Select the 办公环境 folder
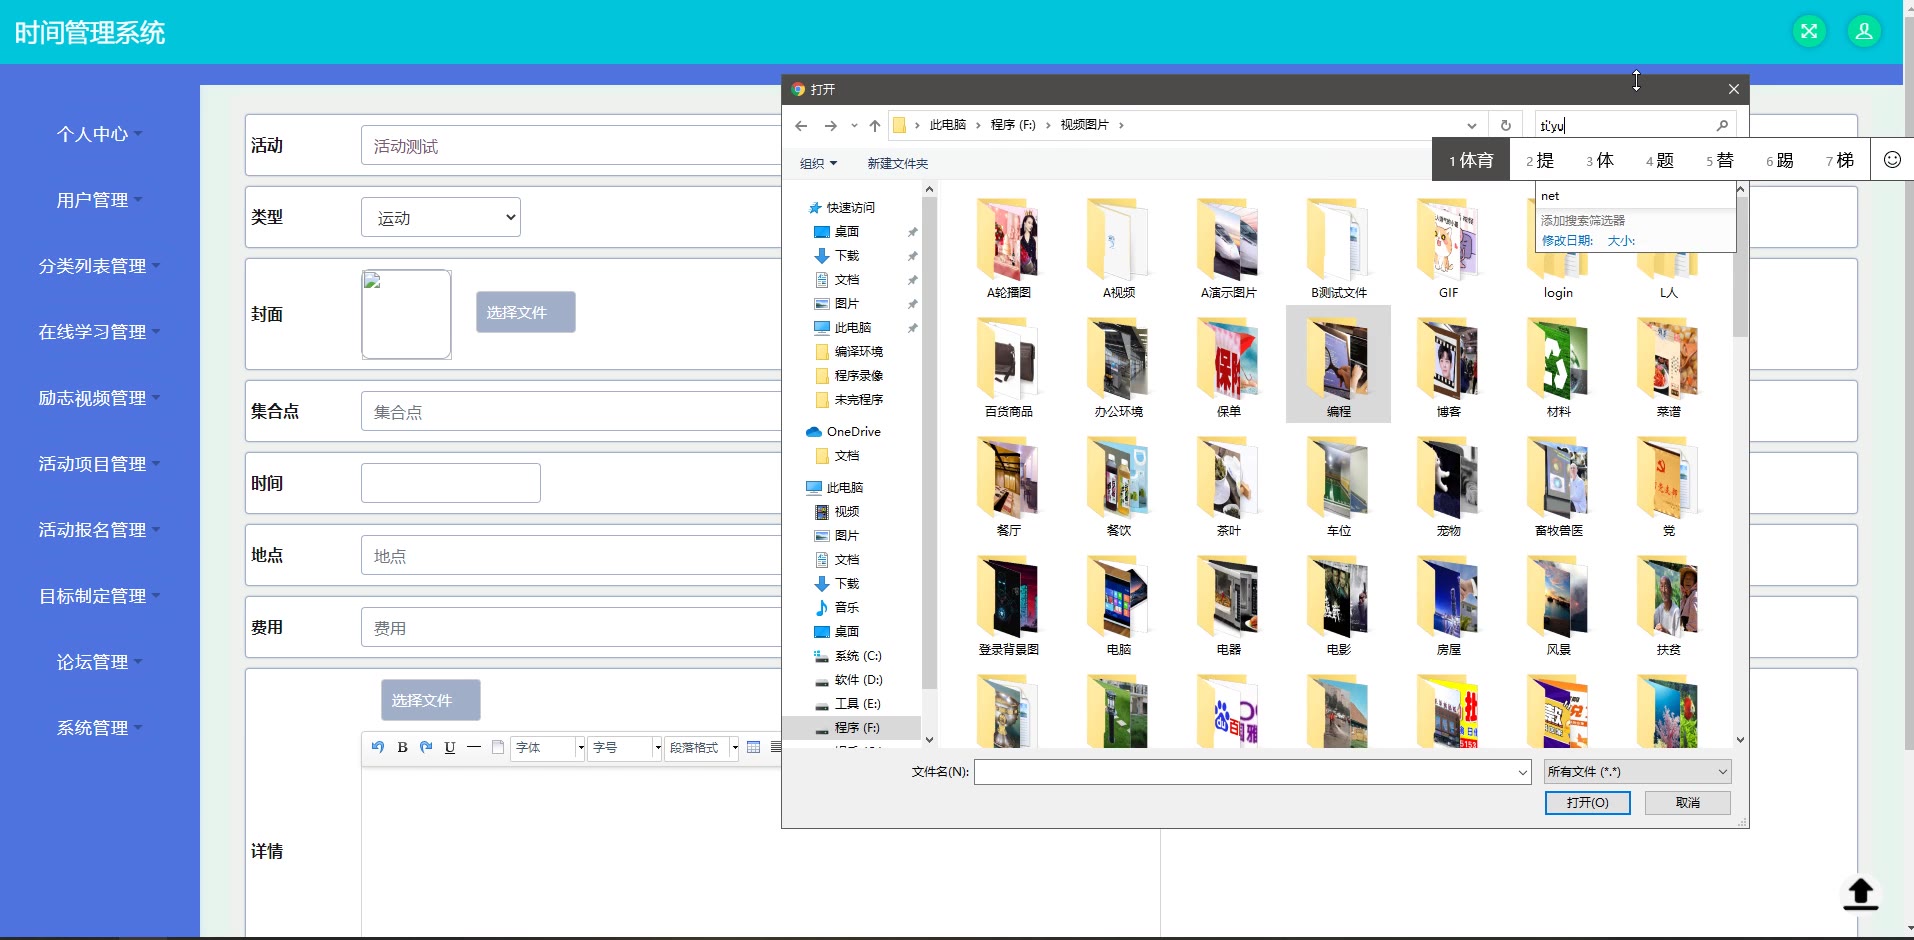Viewport: 1914px width, 940px height. 1118,366
